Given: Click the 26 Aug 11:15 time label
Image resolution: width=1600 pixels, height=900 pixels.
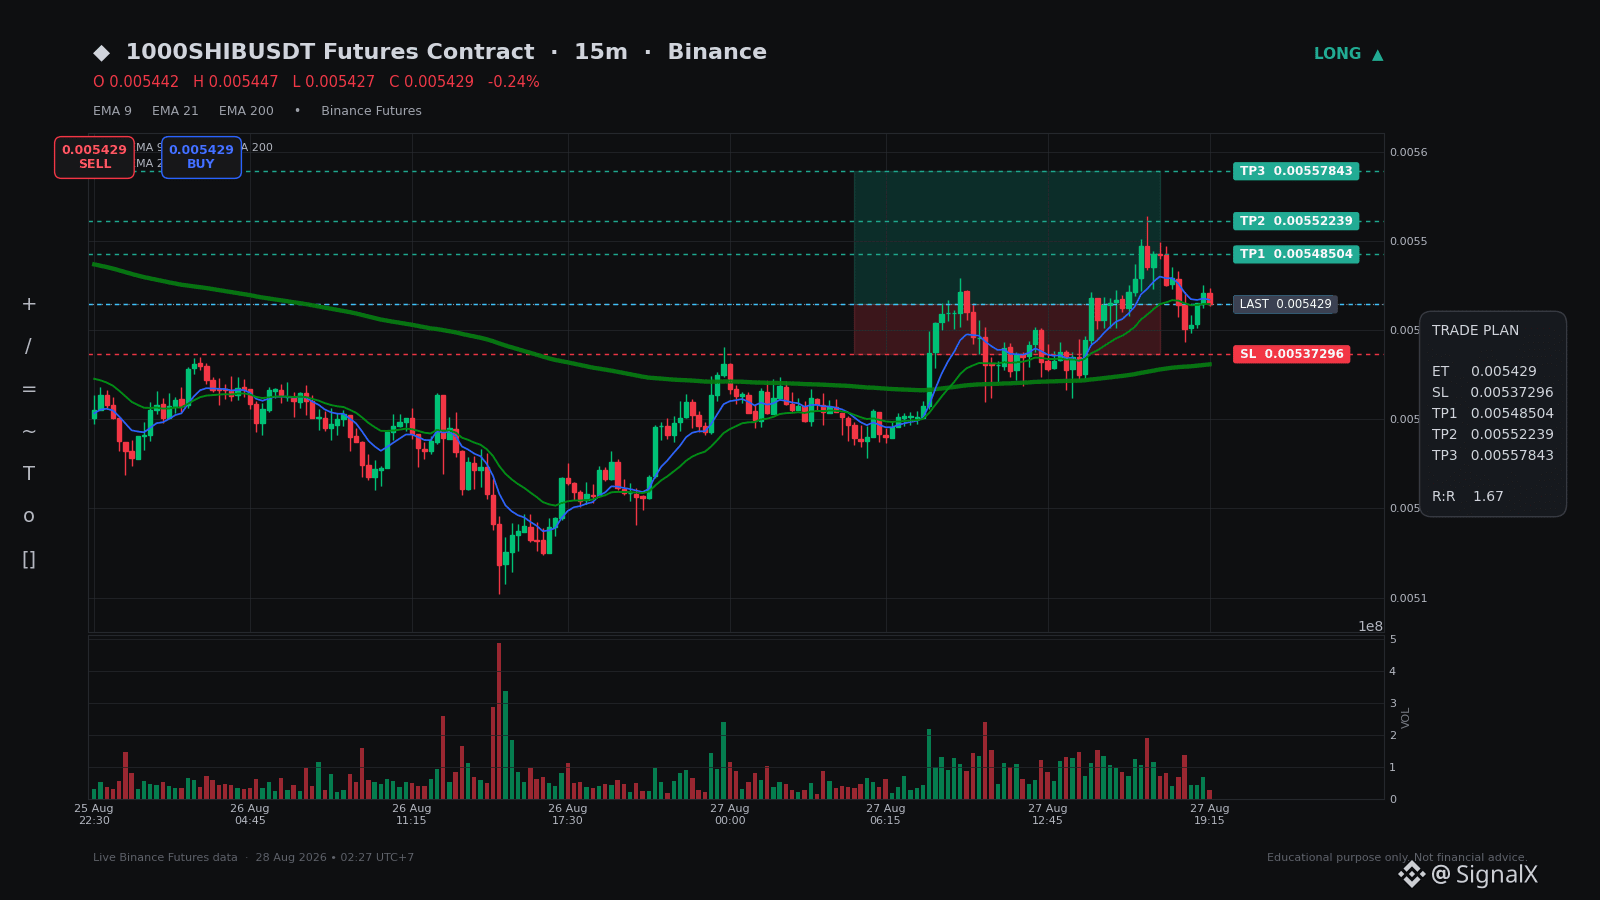Looking at the screenshot, I should [412, 814].
